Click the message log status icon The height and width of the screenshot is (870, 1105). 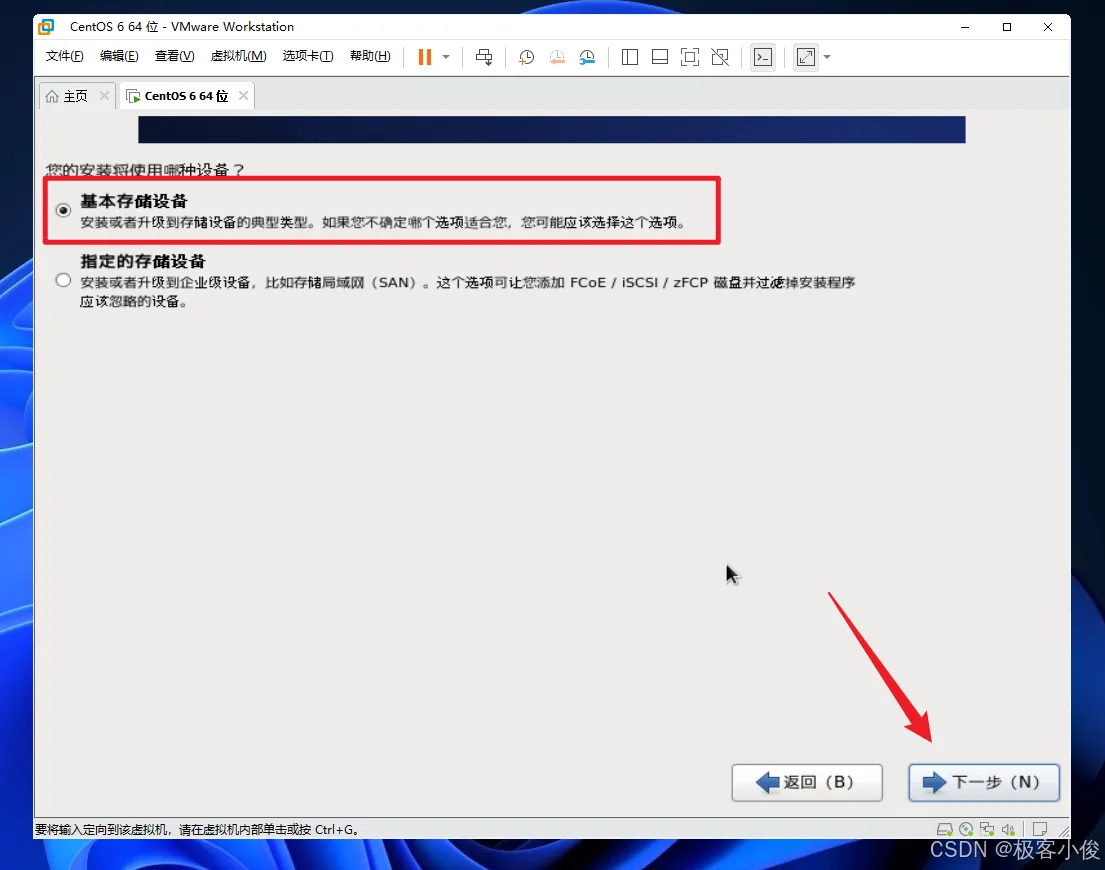point(1039,829)
